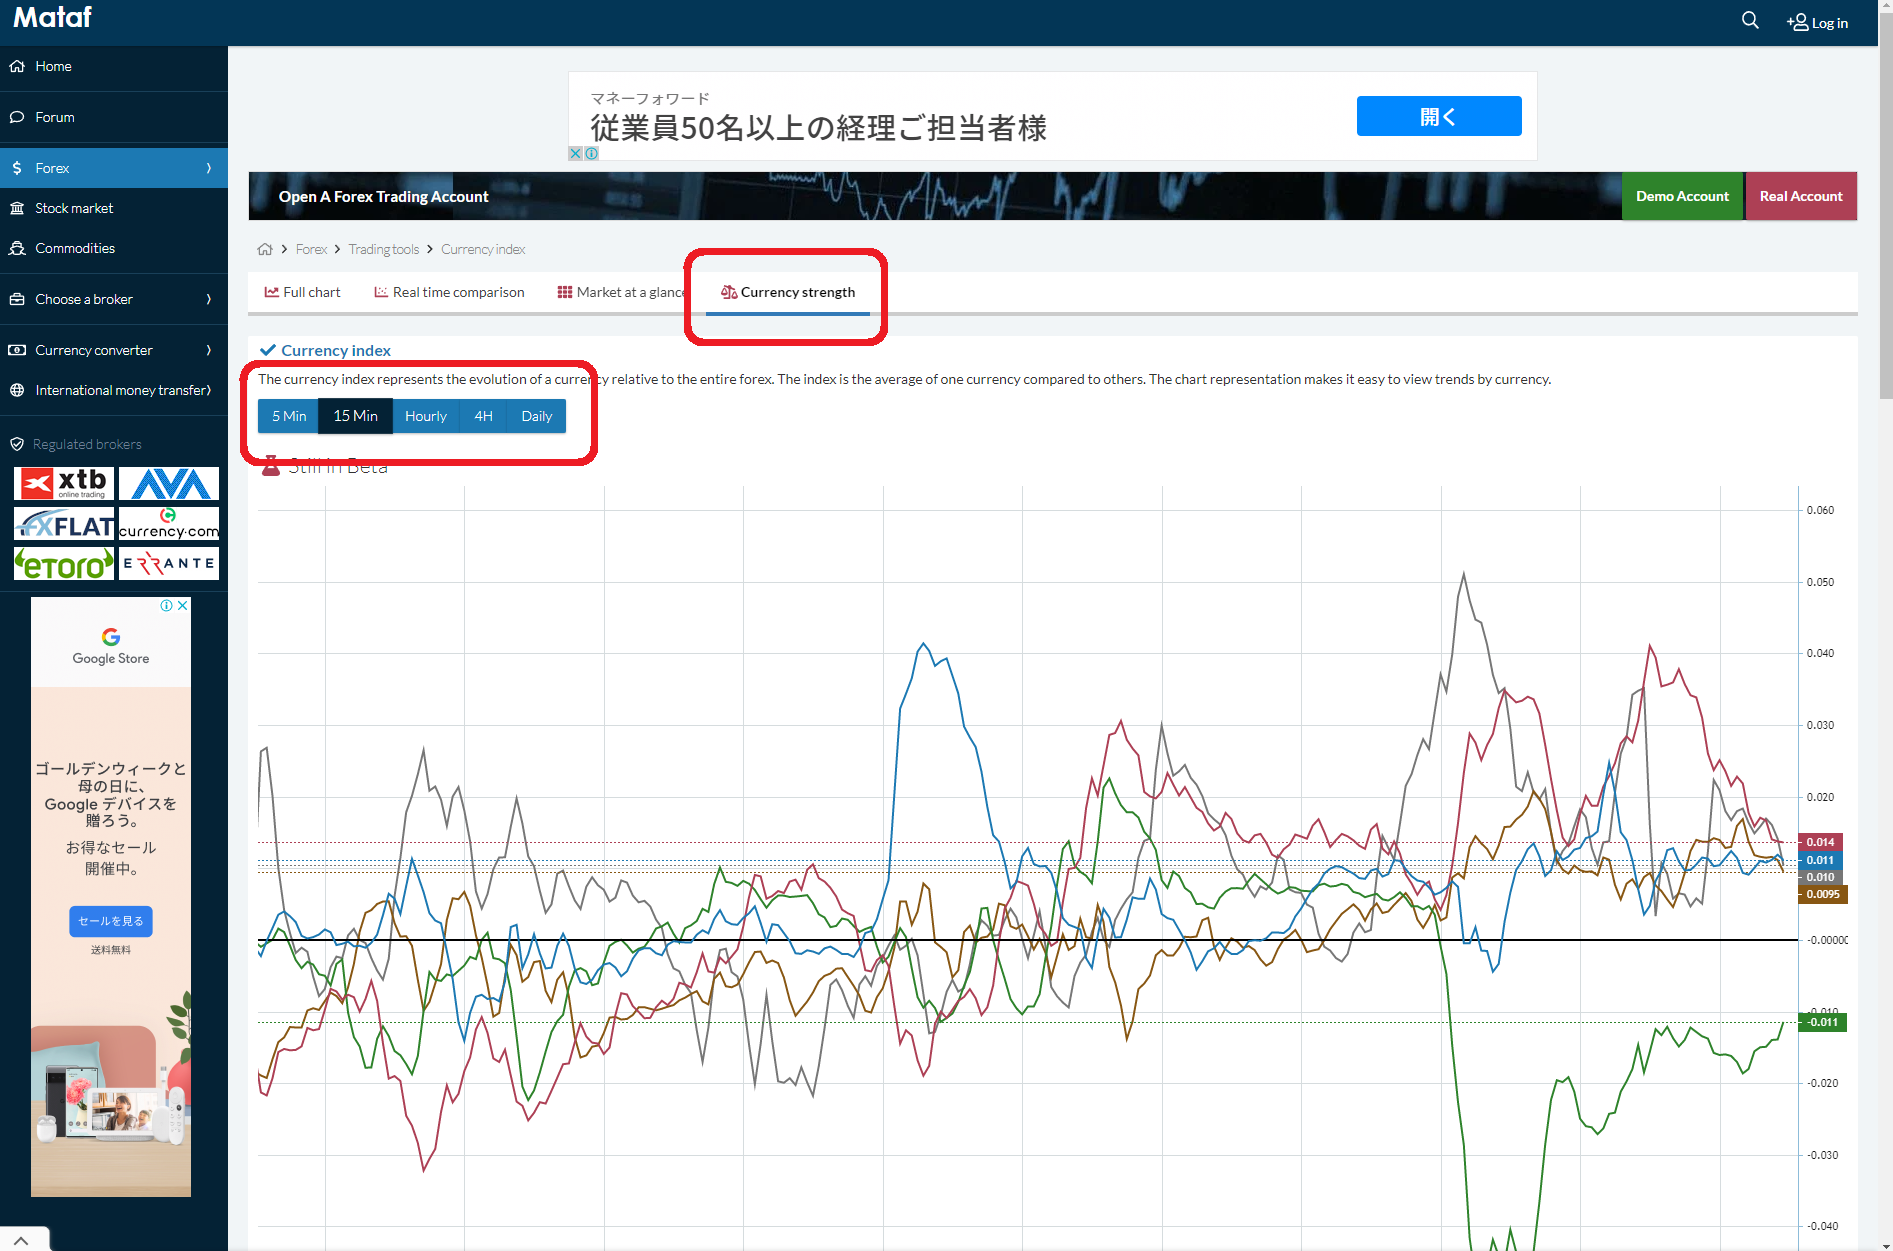Click the Real Account button
The height and width of the screenshot is (1251, 1893).
1801,196
